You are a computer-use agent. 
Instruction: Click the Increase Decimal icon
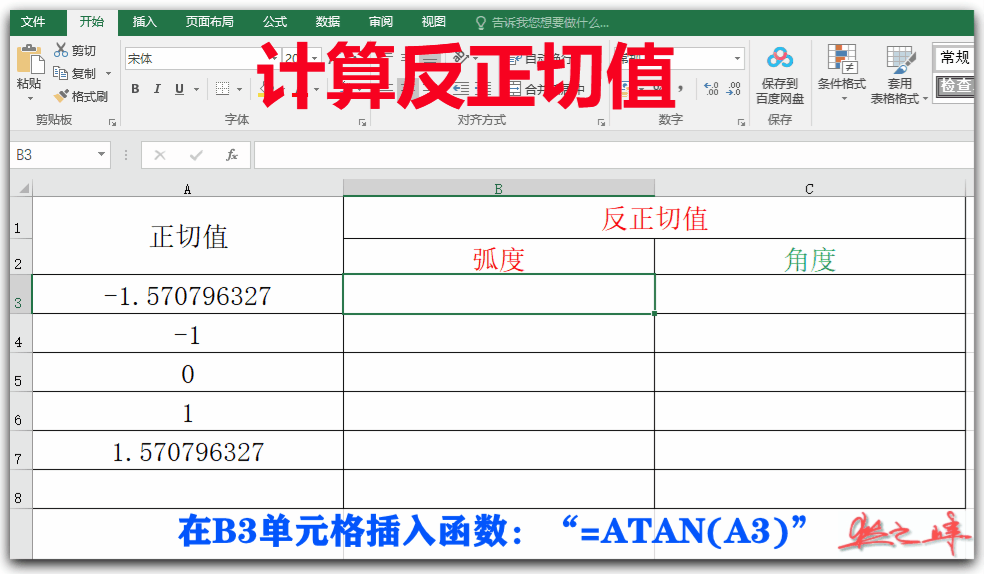(x=712, y=88)
